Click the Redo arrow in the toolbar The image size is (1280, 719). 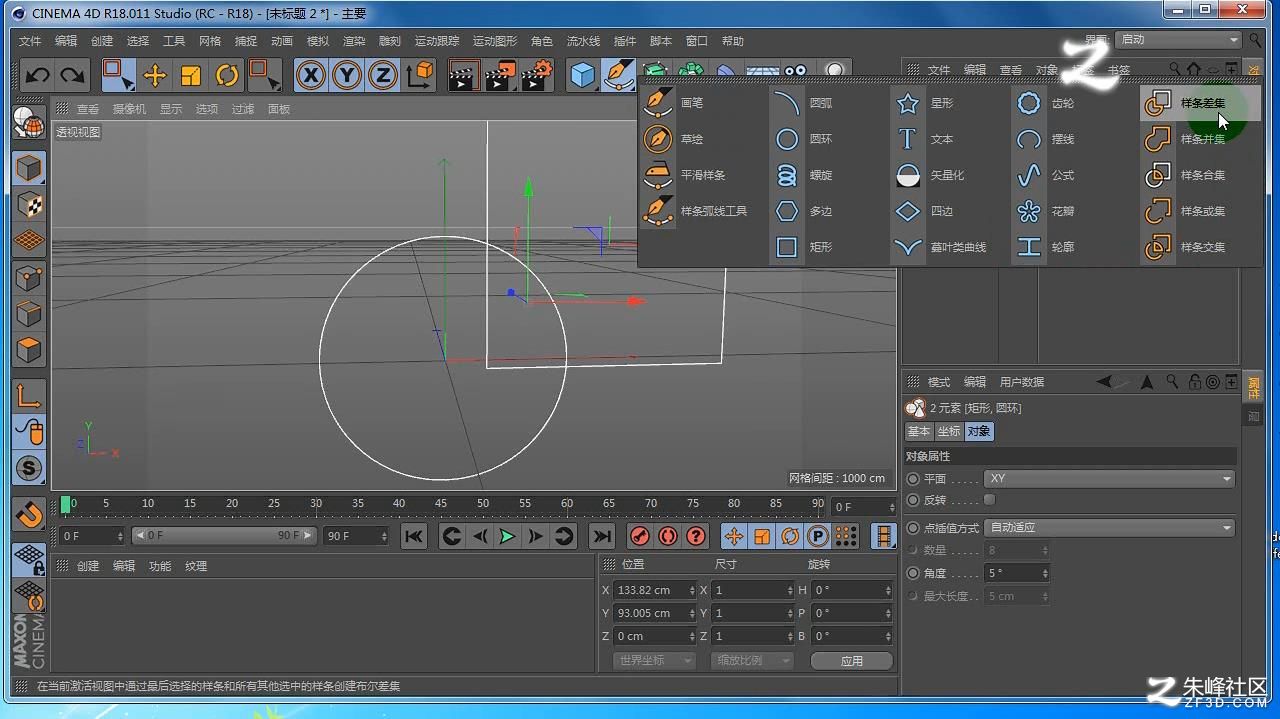tap(72, 75)
